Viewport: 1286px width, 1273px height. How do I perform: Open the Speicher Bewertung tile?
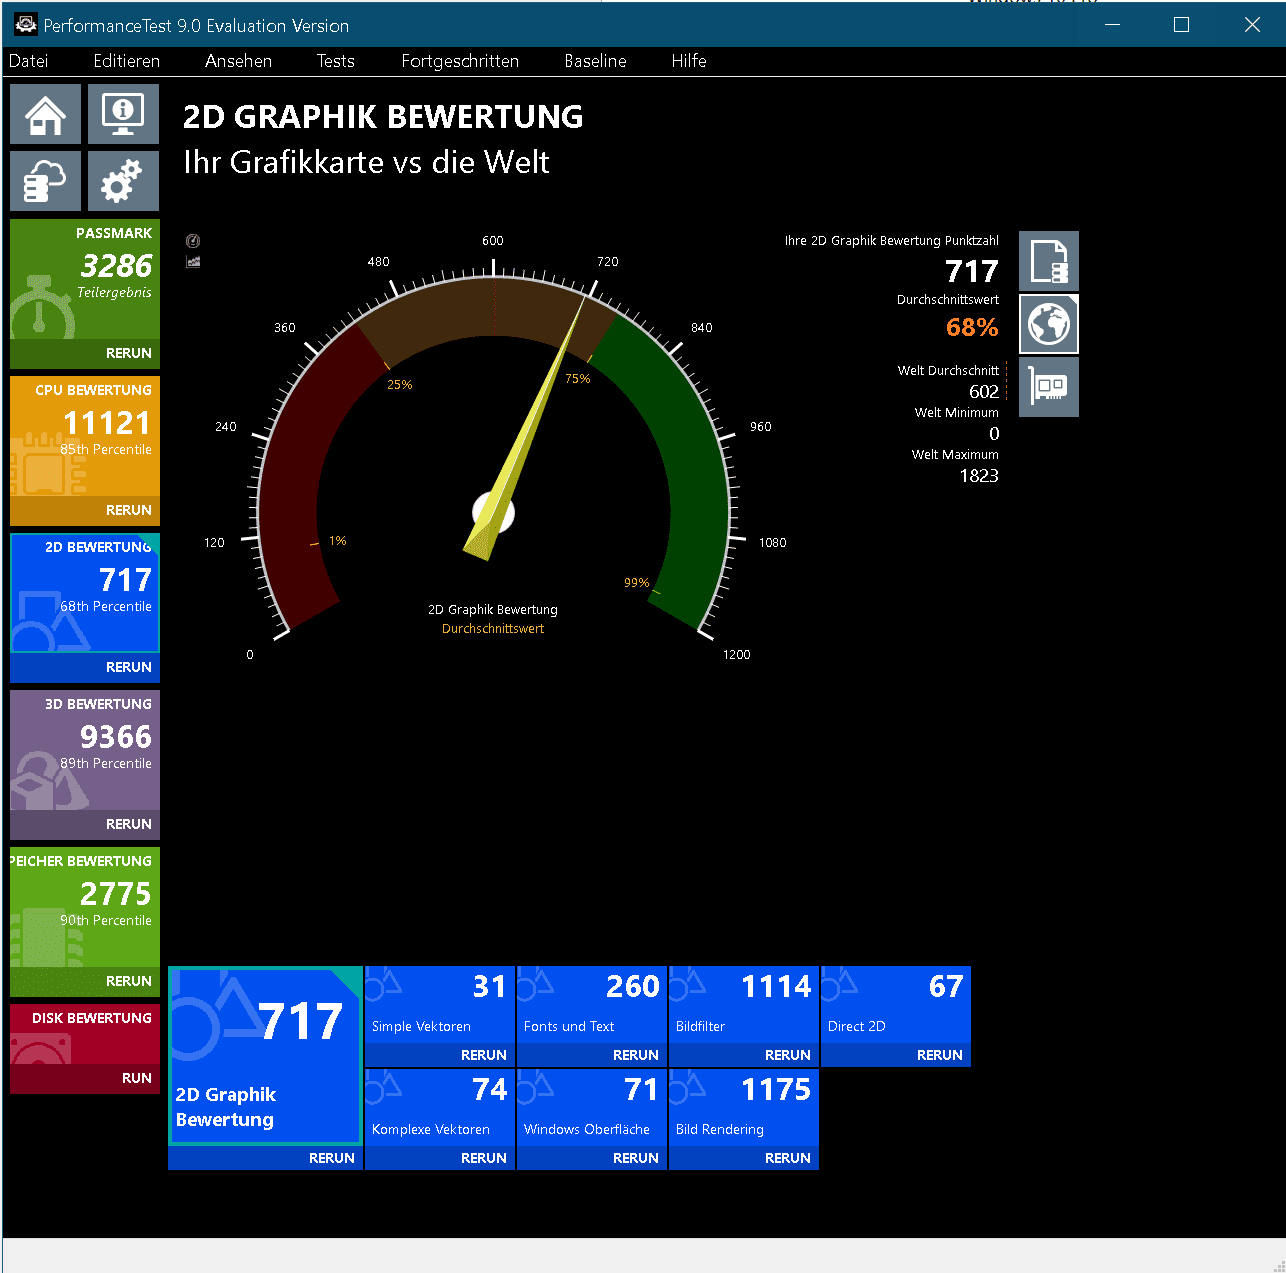(x=85, y=909)
